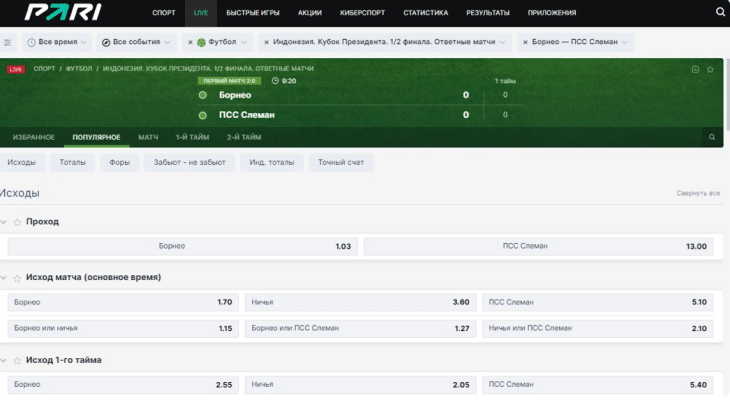Open search via top-right magnifier icon
The image size is (730, 405).
pyautogui.click(x=720, y=13)
